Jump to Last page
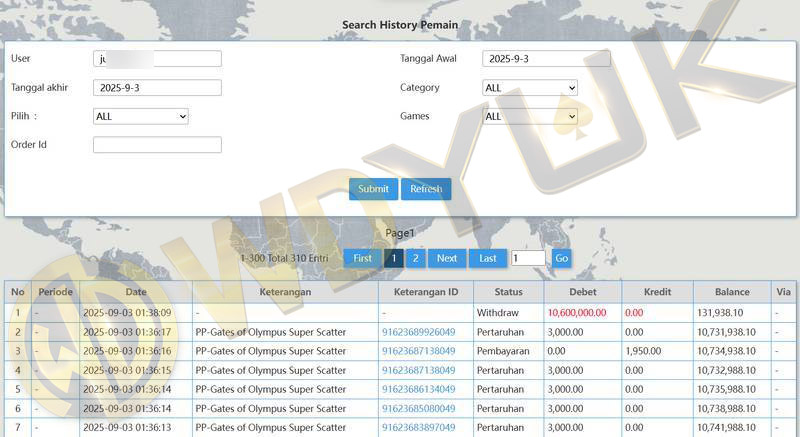This screenshot has width=800, height=437. click(488, 258)
